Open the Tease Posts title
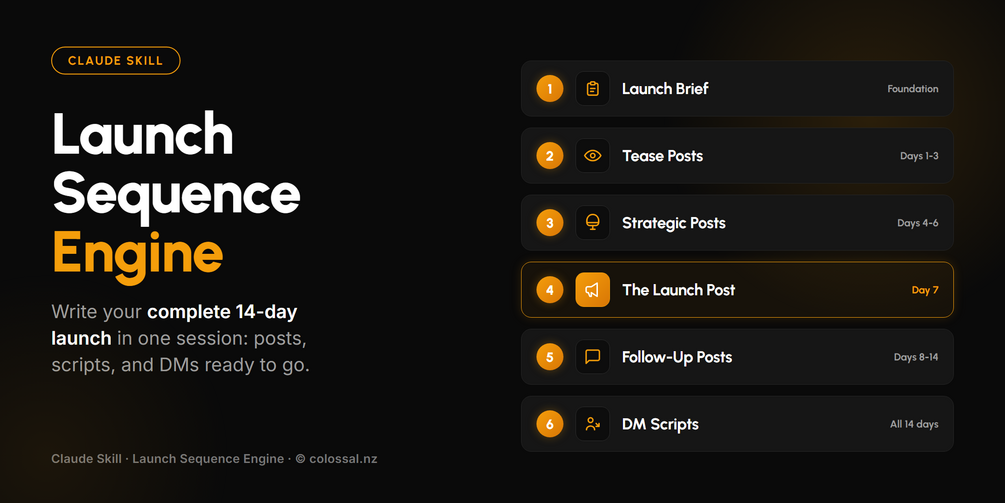1005x503 pixels. pyautogui.click(x=662, y=156)
